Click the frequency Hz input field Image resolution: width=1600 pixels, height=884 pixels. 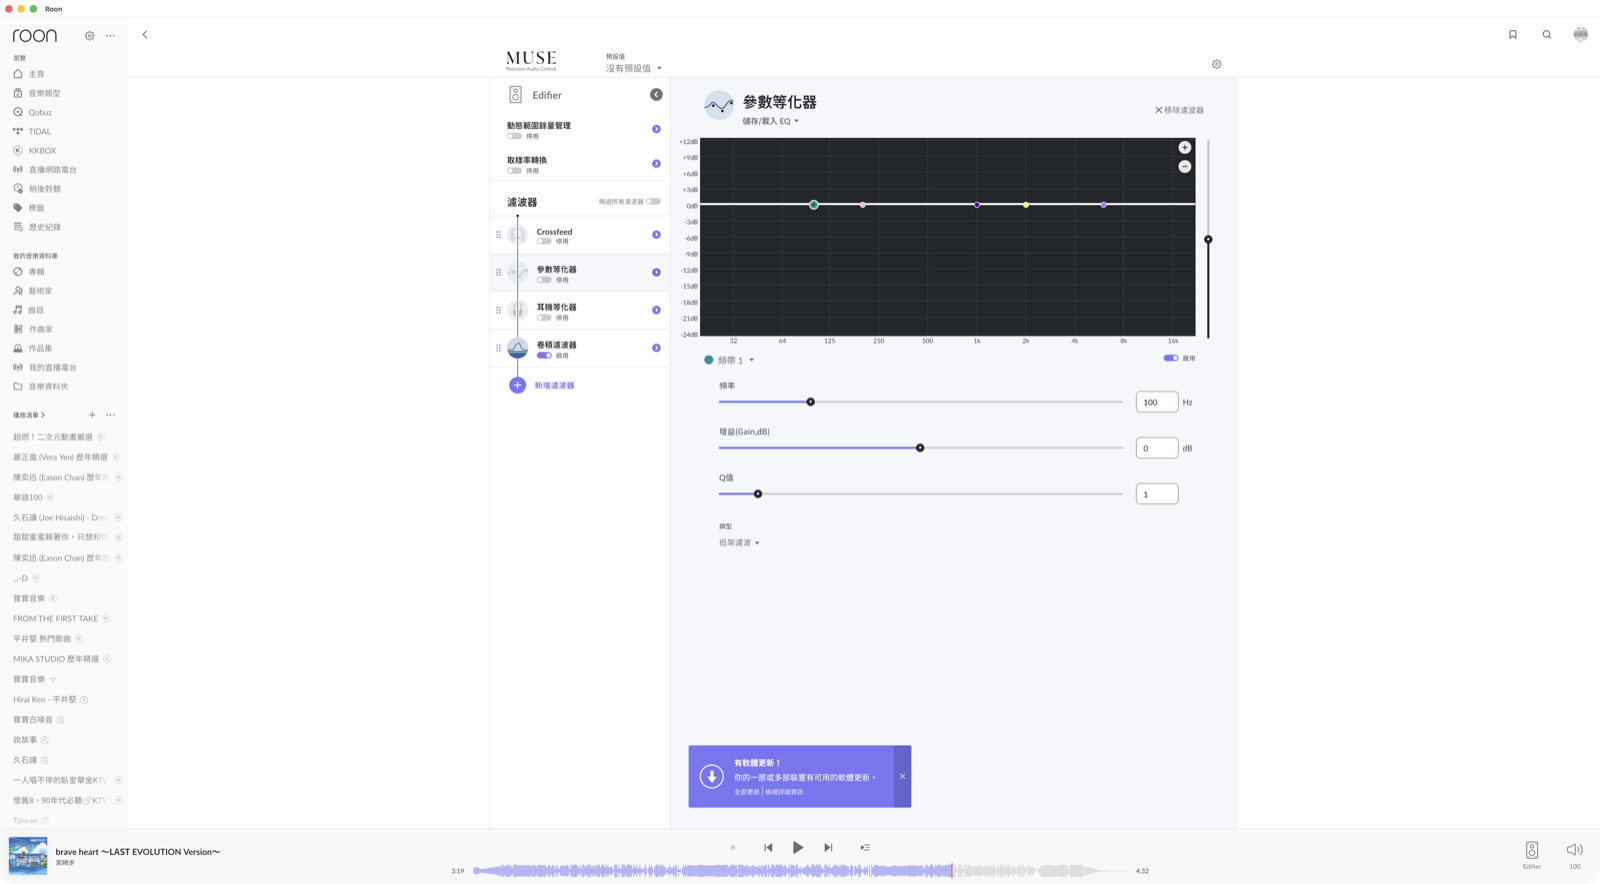(1157, 402)
